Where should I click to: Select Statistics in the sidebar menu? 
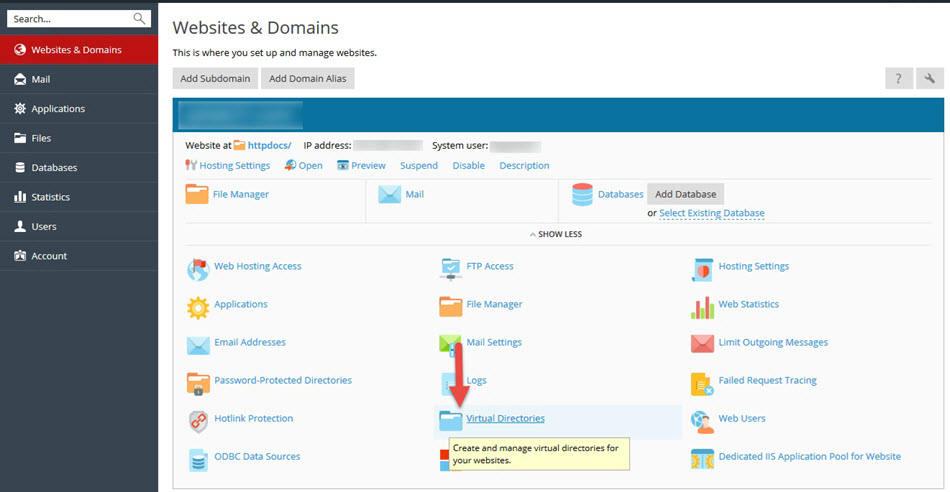(x=51, y=197)
